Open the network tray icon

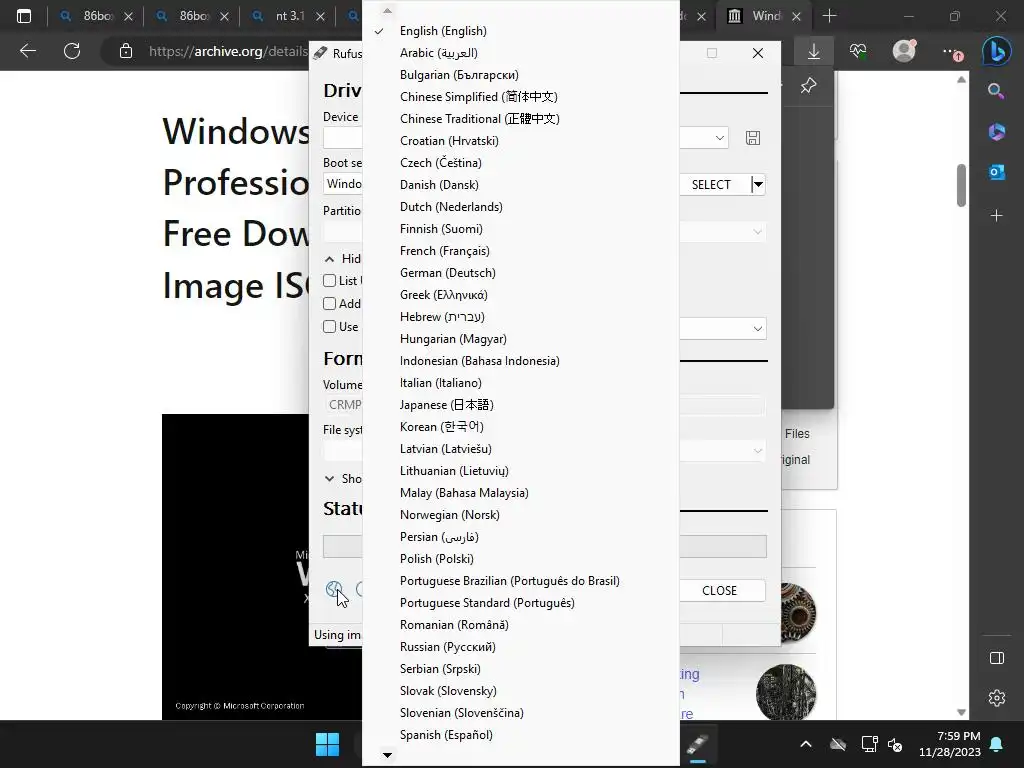[869, 744]
